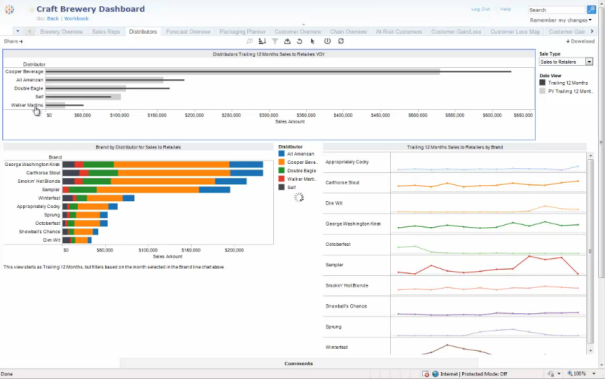Select All American legend color swatch

281,154
